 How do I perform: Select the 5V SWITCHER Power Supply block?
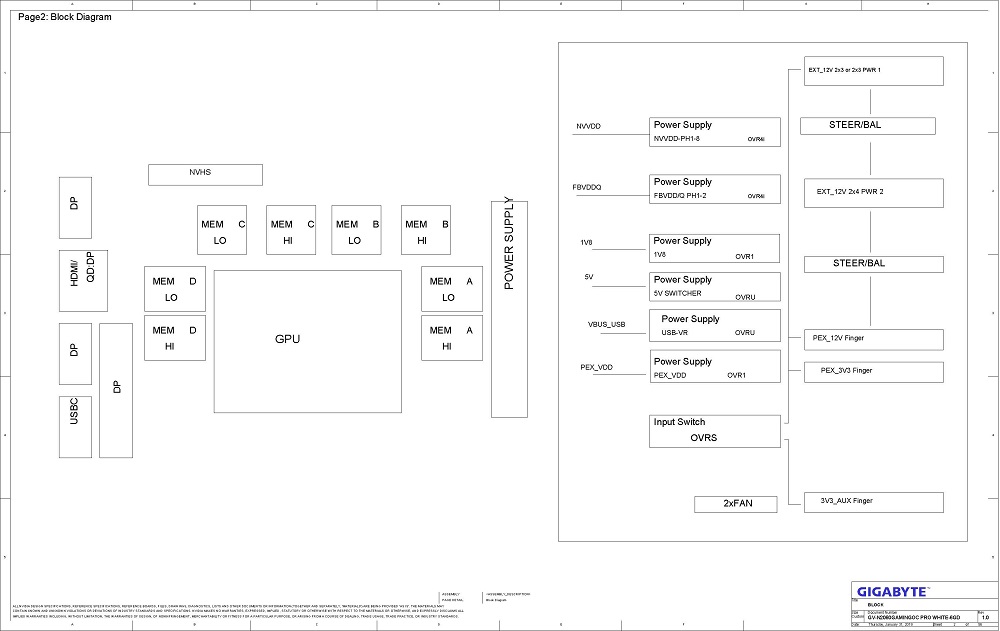[x=714, y=287]
